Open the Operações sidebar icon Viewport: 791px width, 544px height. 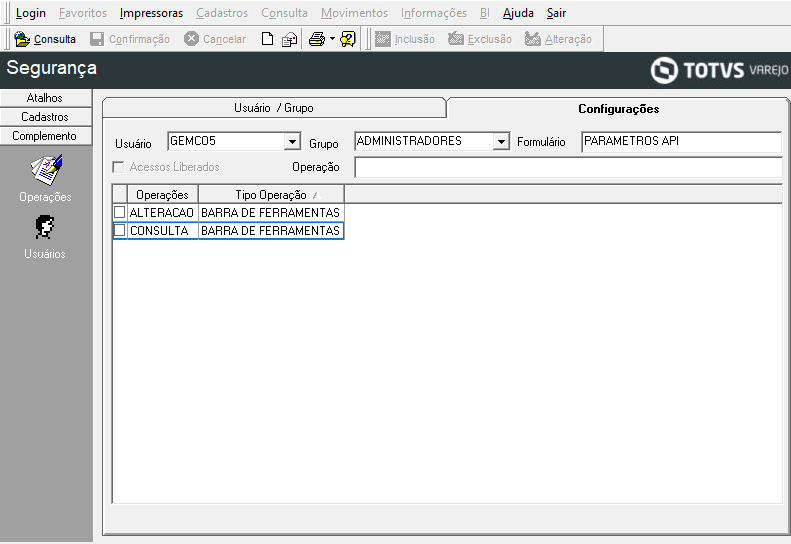click(45, 179)
